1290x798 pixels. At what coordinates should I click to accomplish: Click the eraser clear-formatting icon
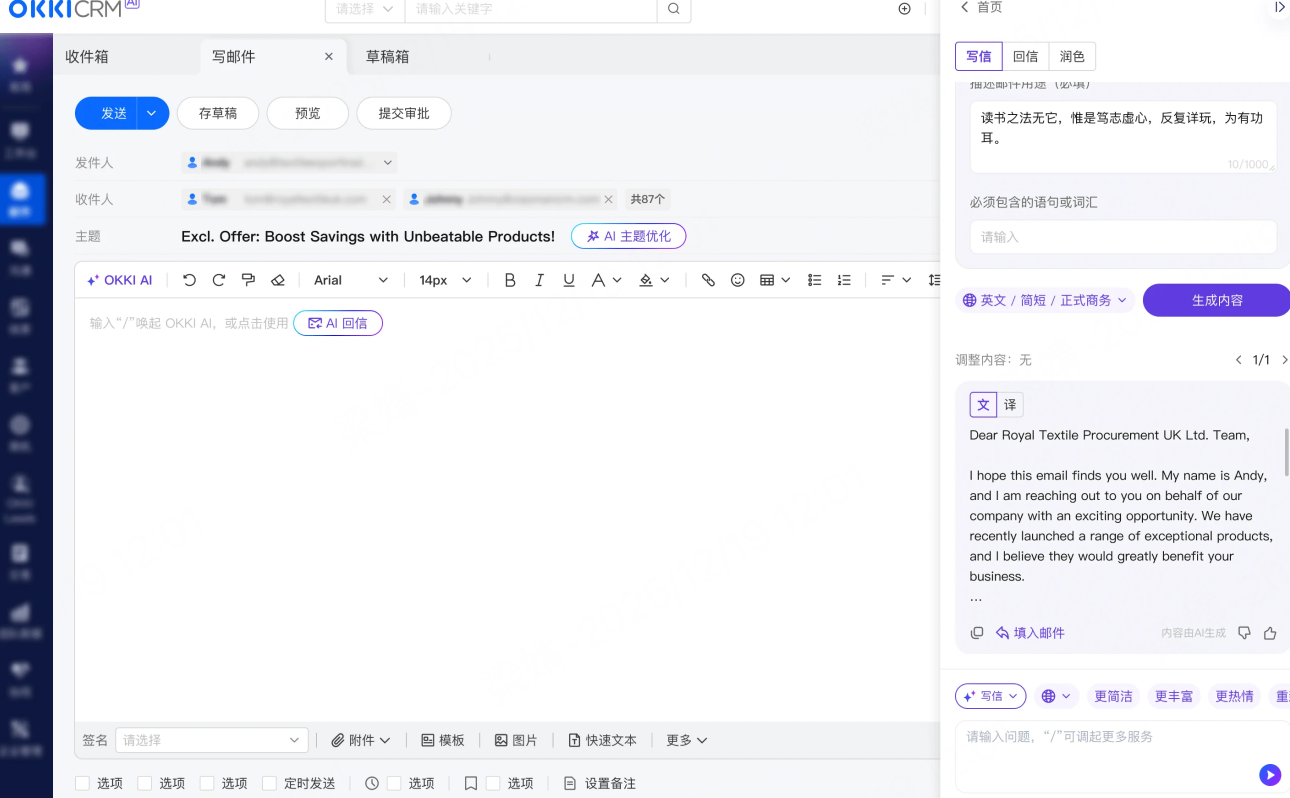278,280
